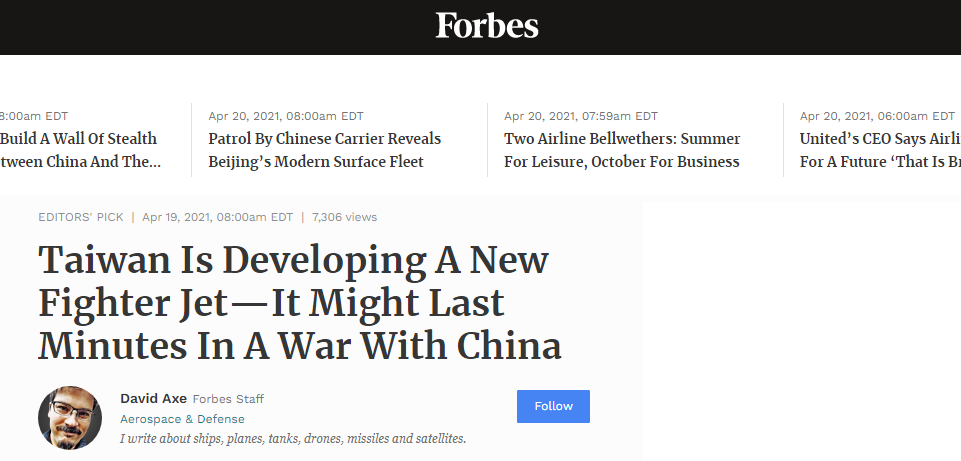This screenshot has width=961, height=461.
Task: Open the United's CEO story headline
Action: click(x=879, y=150)
